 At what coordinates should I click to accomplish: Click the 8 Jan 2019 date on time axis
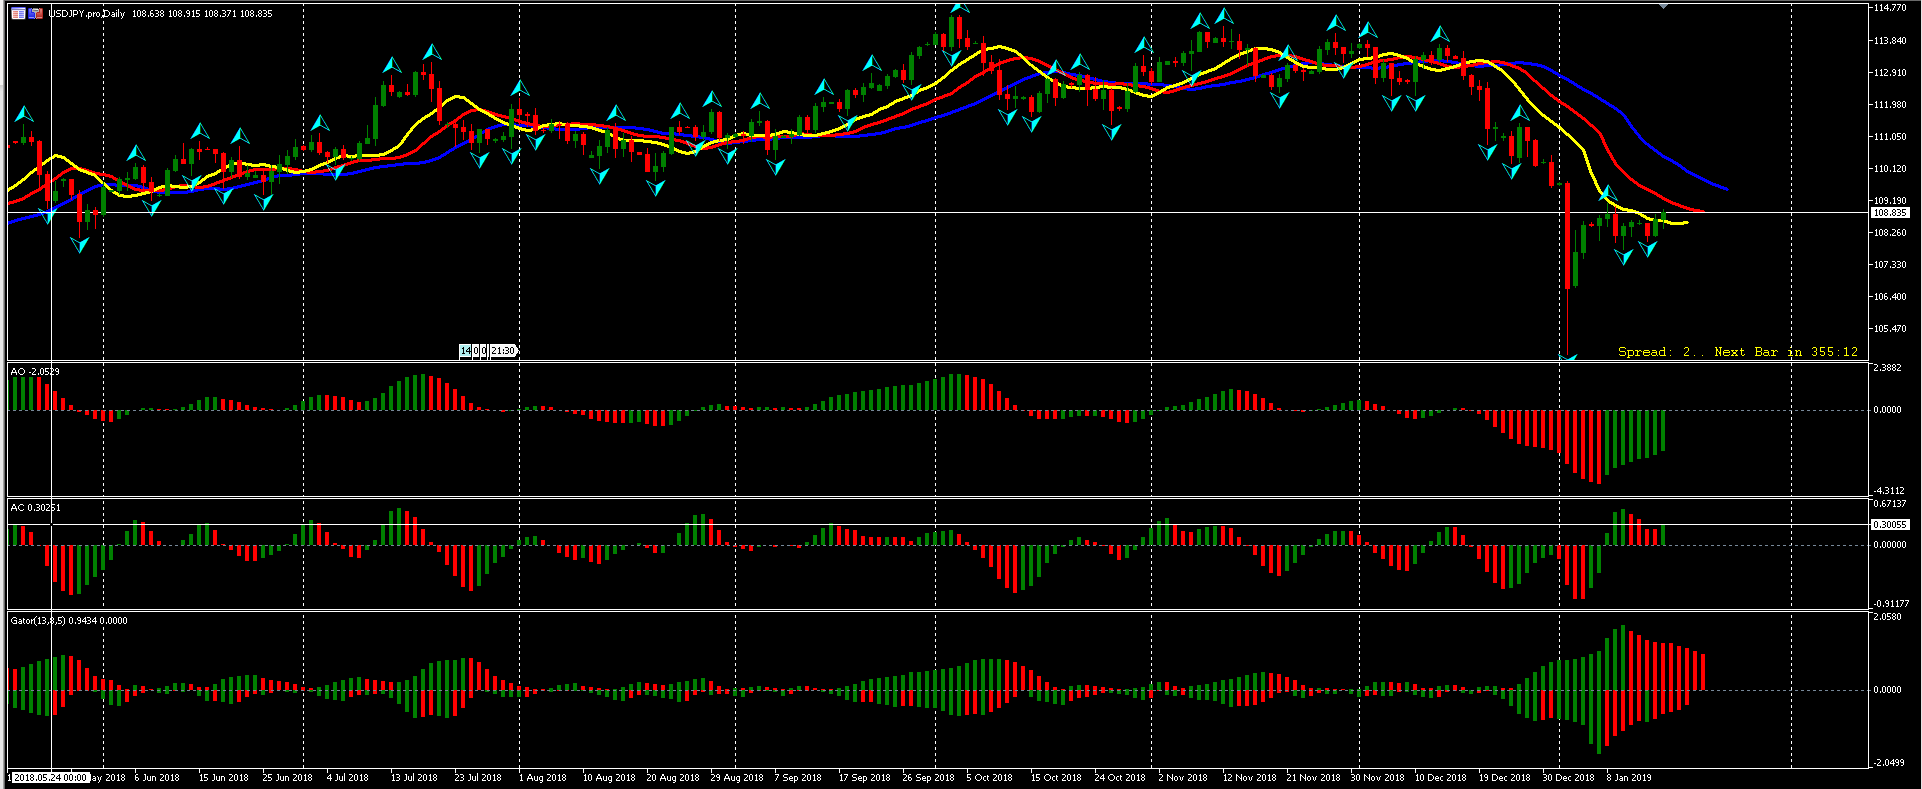pyautogui.click(x=1629, y=777)
